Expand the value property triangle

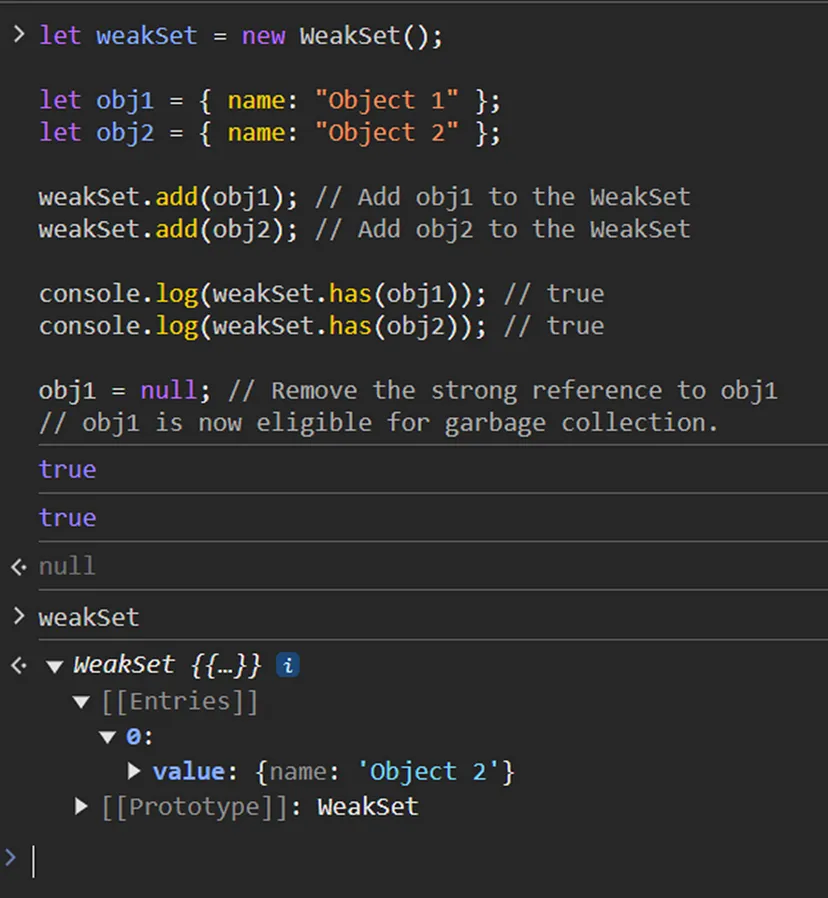[x=135, y=771]
